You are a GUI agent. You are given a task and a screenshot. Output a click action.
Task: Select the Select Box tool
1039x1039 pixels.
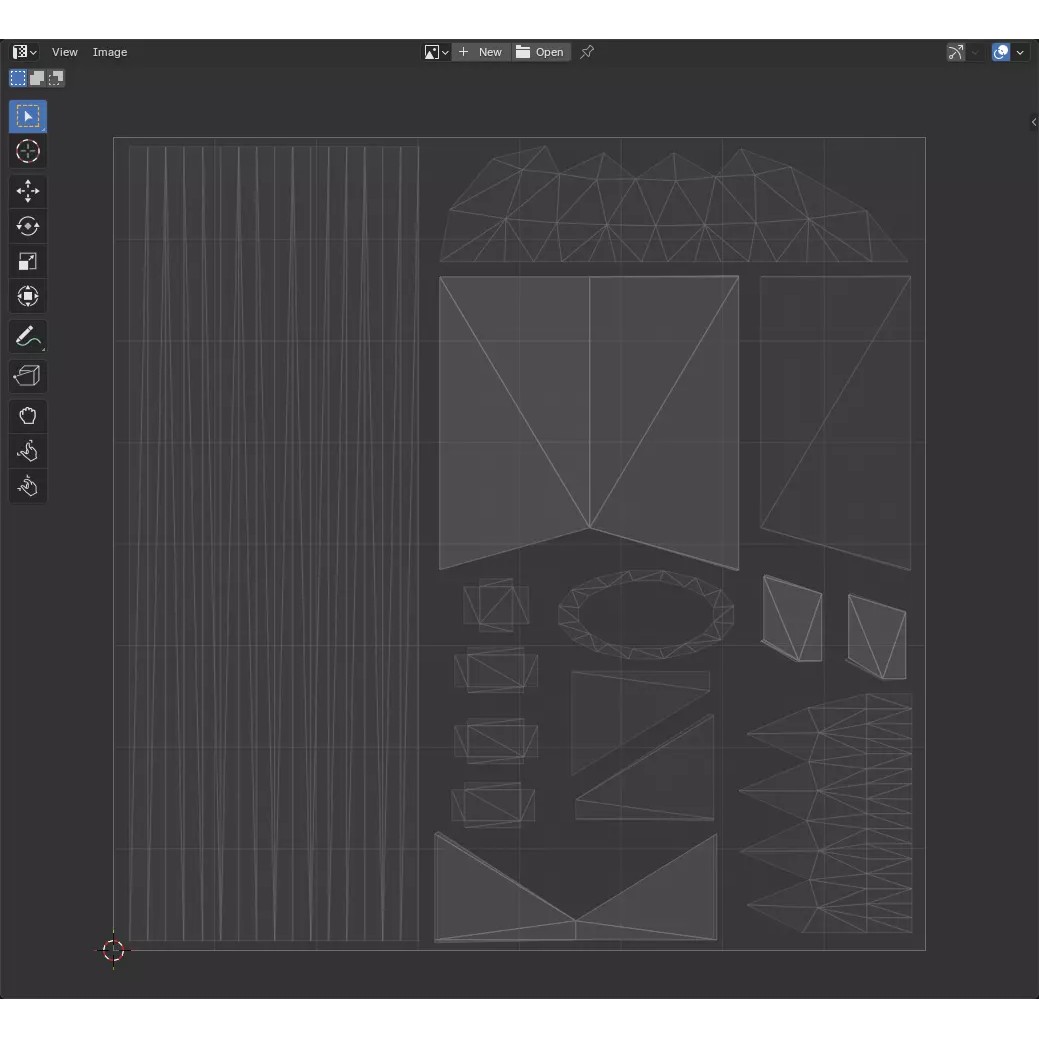28,117
